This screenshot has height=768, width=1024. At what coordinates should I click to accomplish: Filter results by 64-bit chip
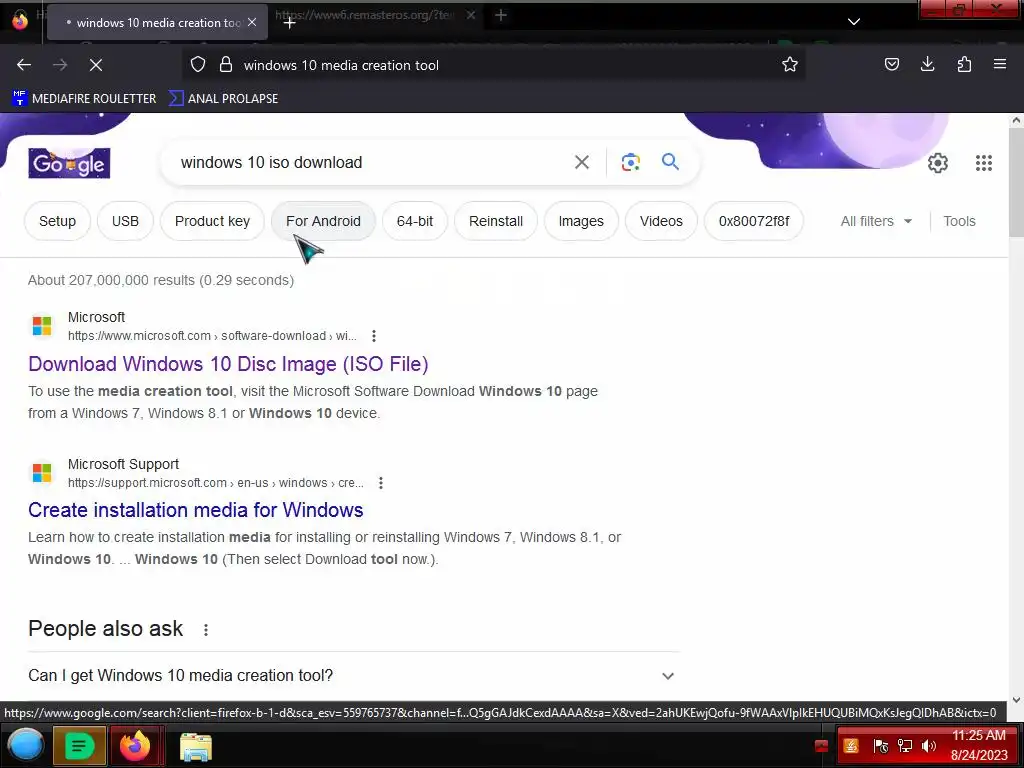[x=415, y=221]
